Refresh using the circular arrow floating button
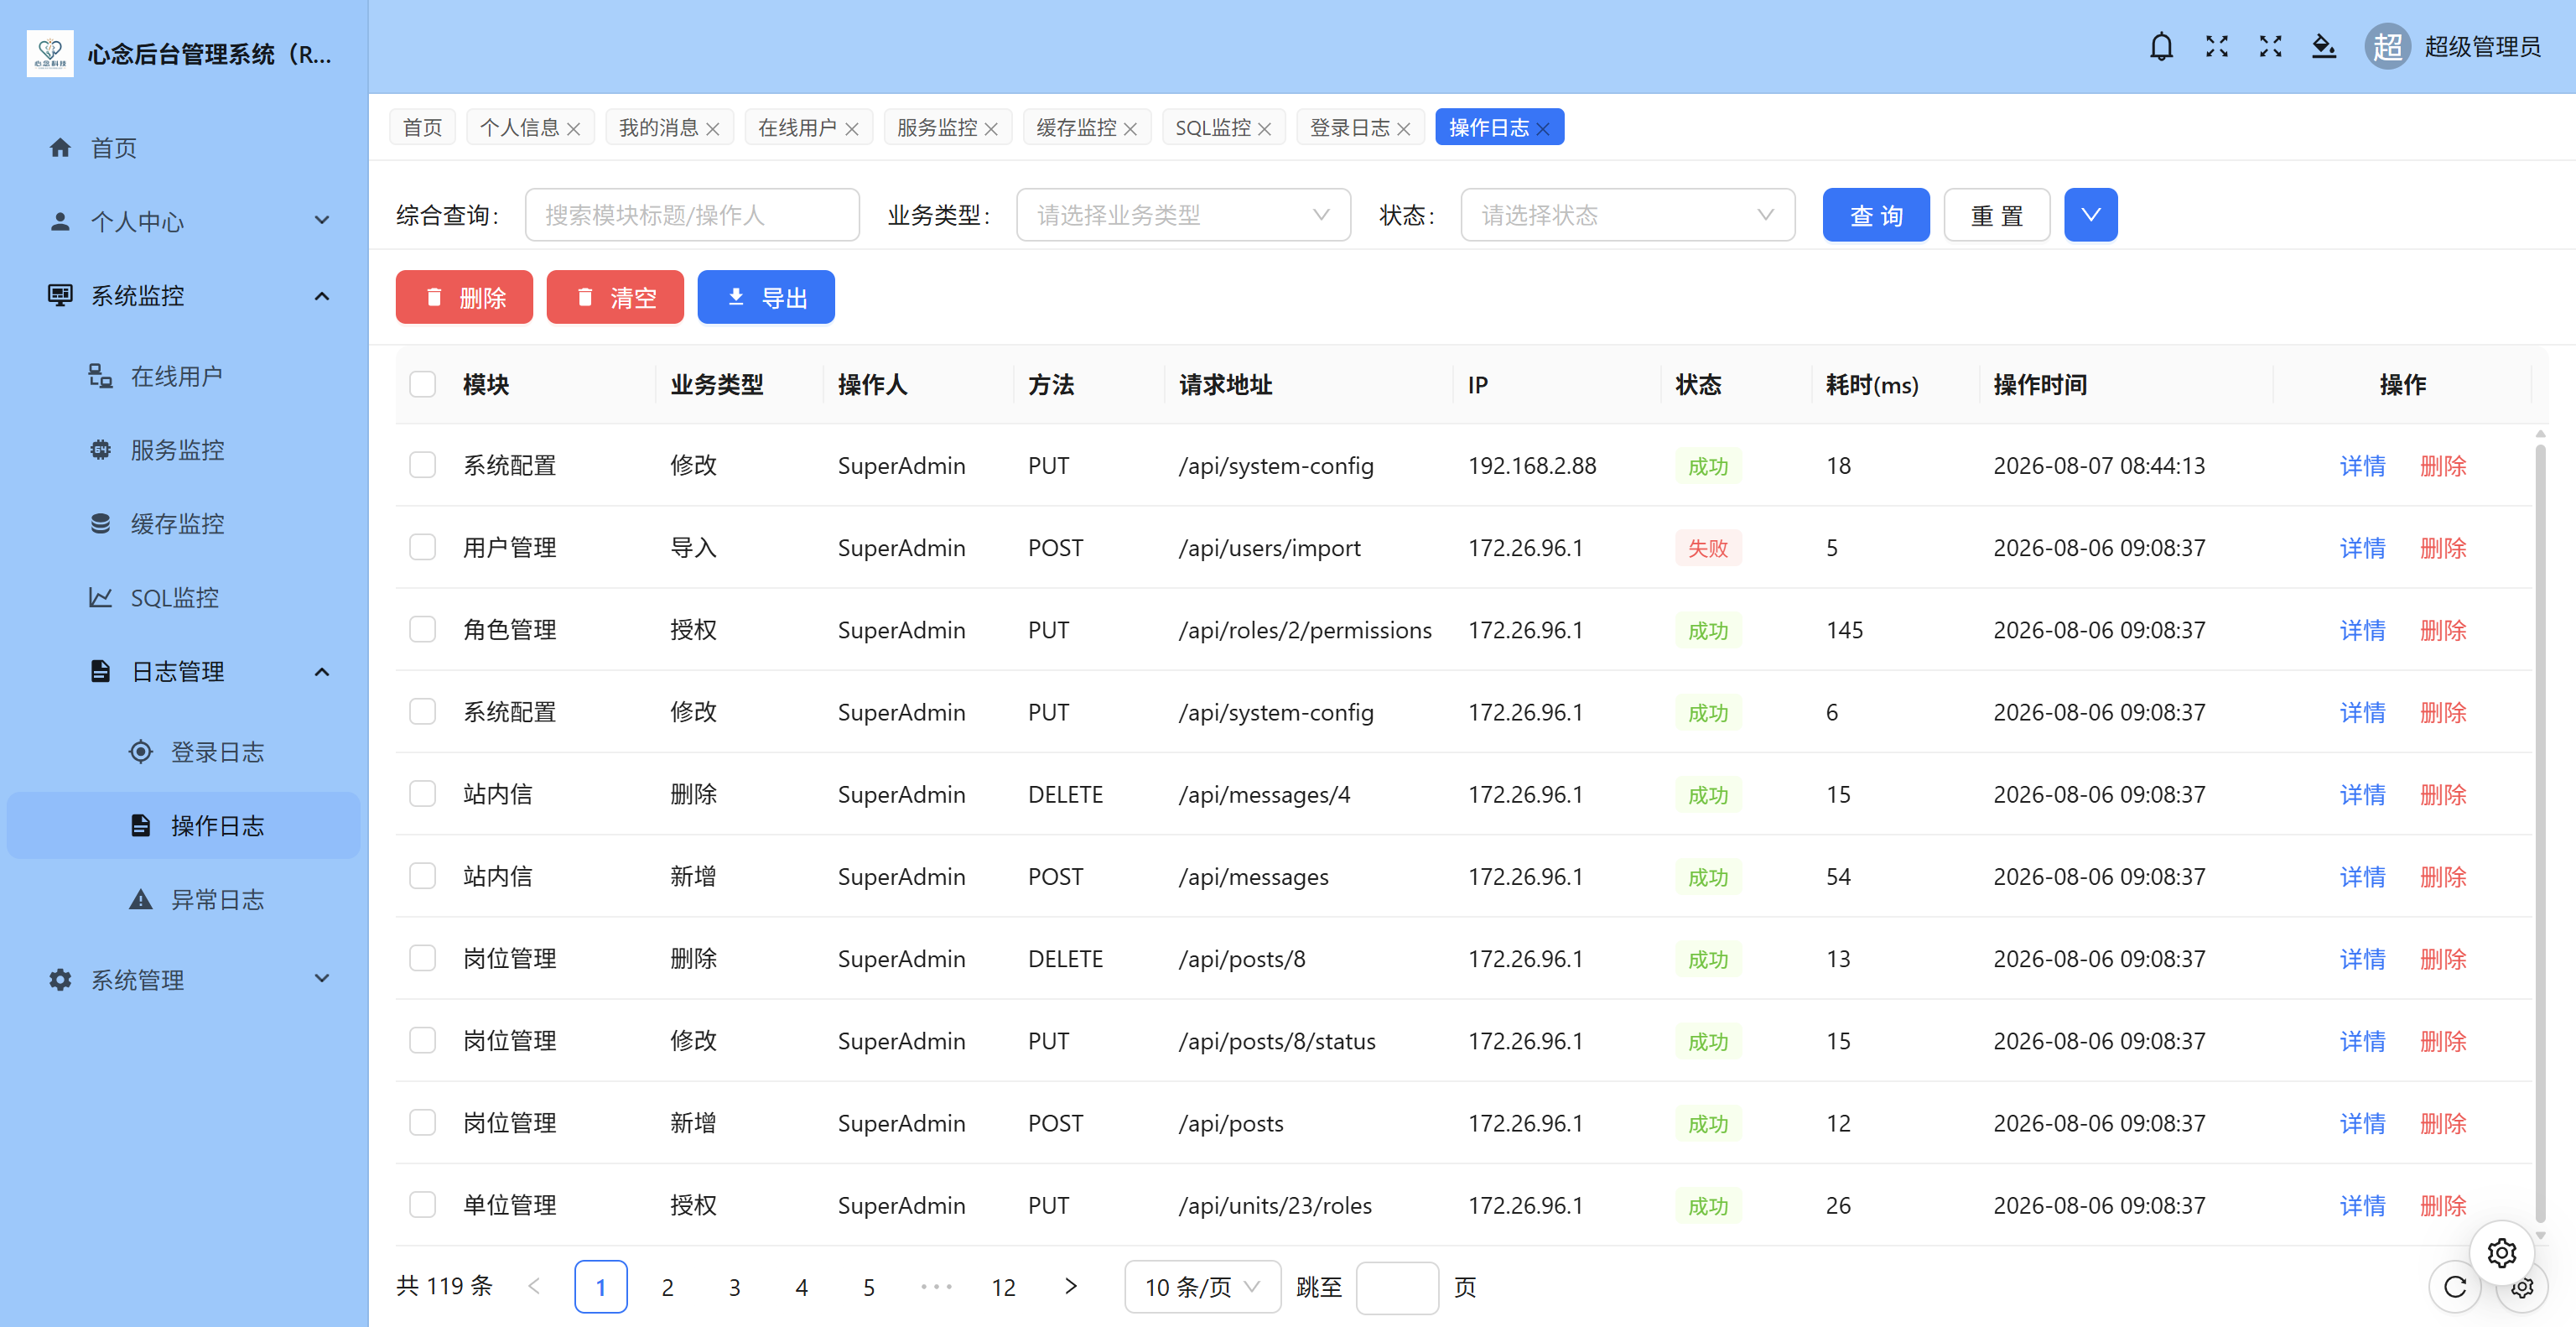The height and width of the screenshot is (1327, 2576). (2455, 1287)
